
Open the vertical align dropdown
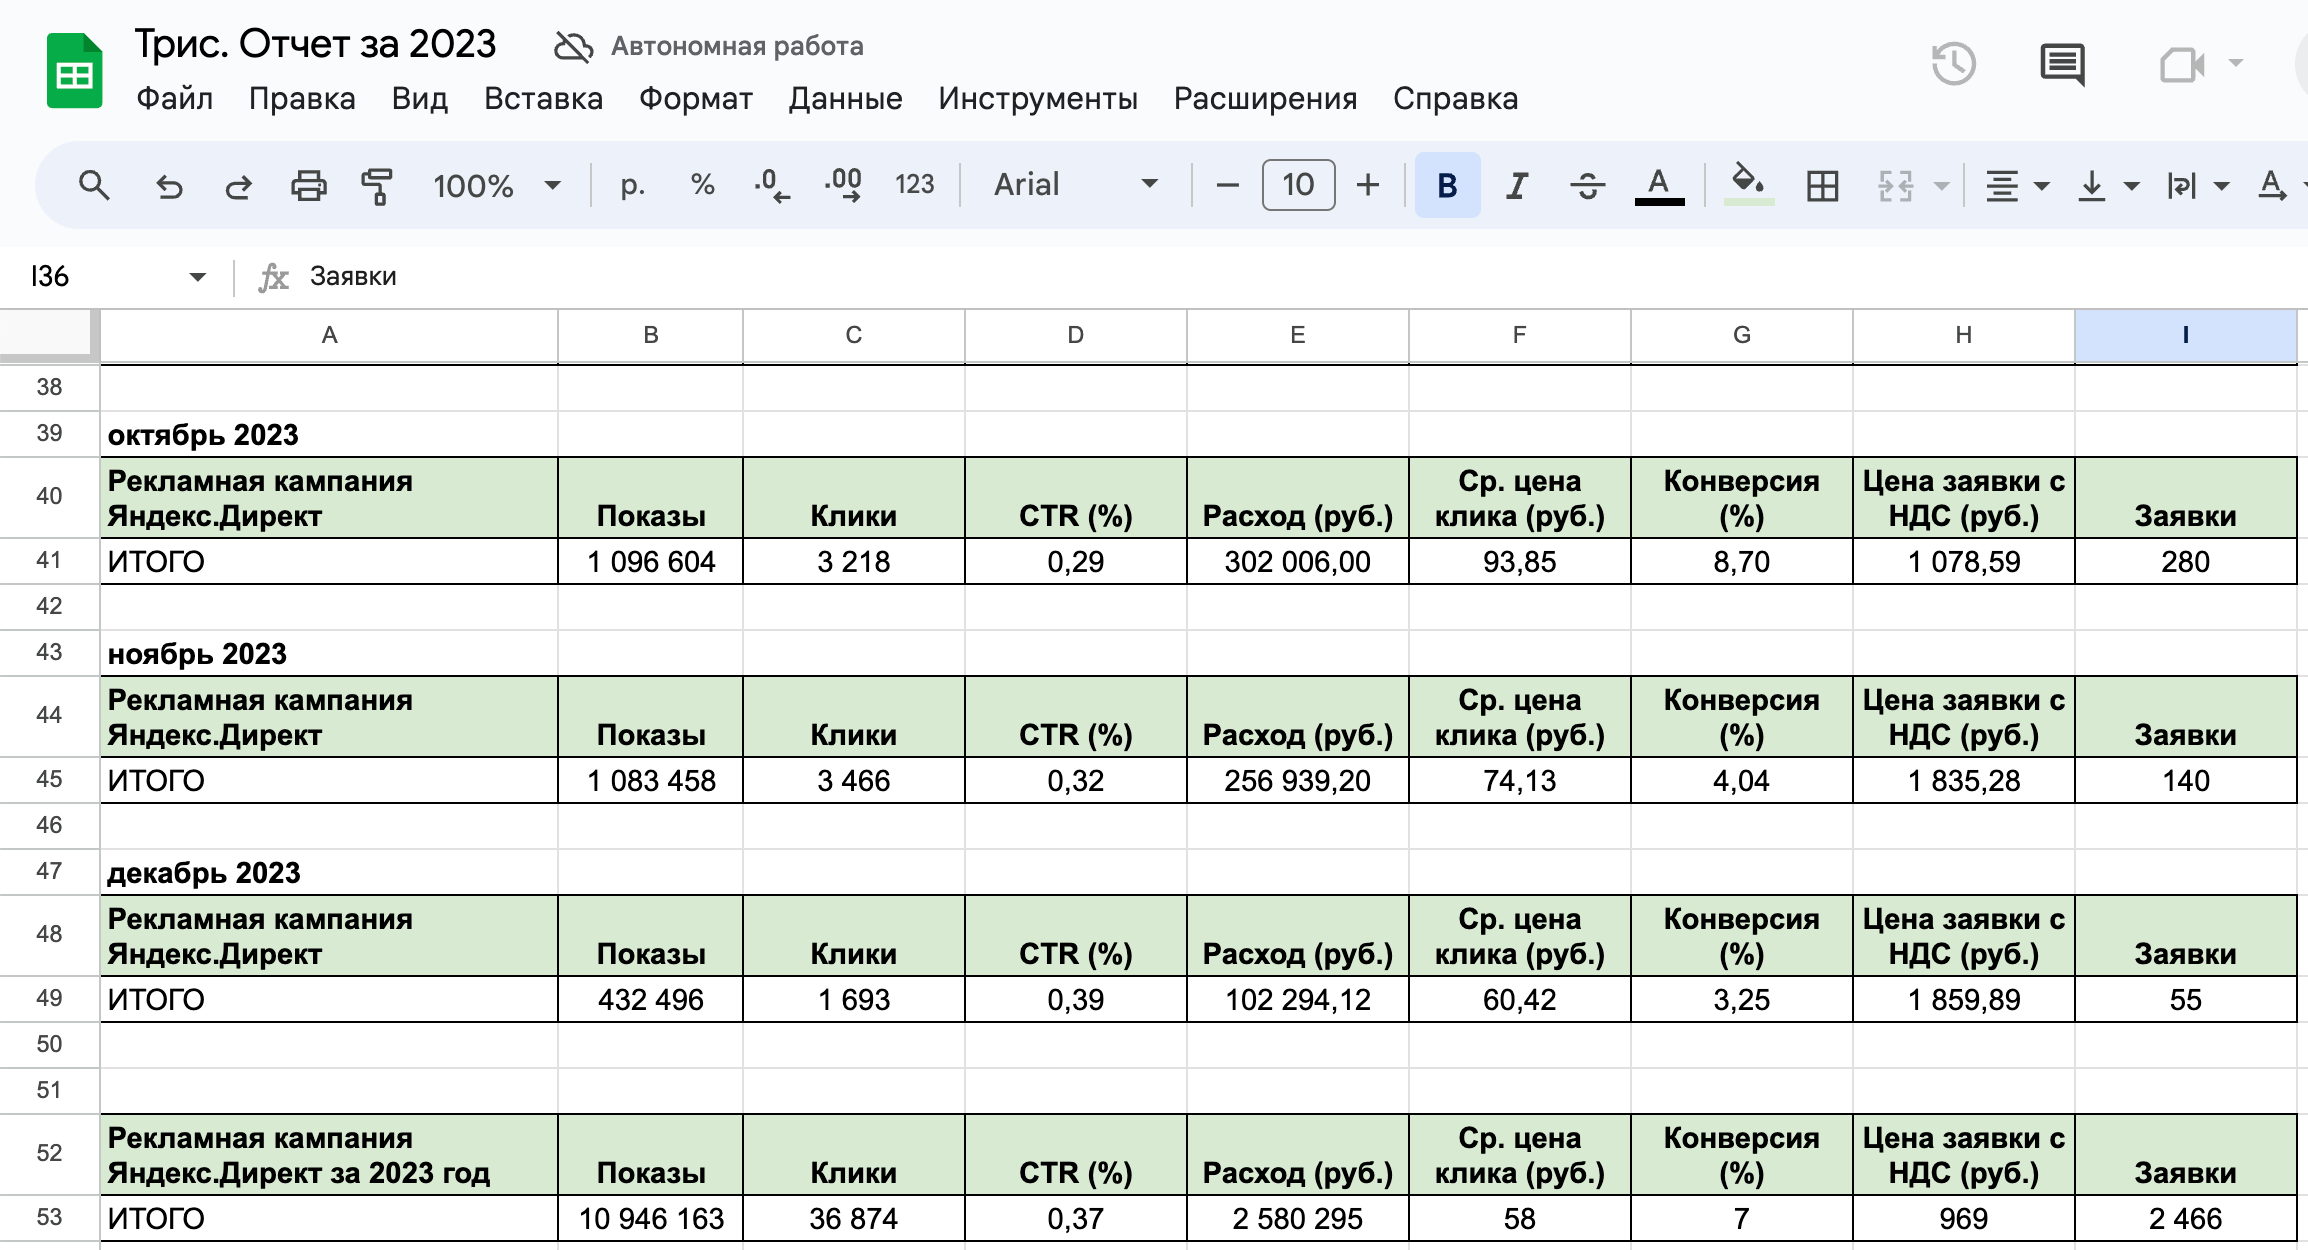[2107, 185]
